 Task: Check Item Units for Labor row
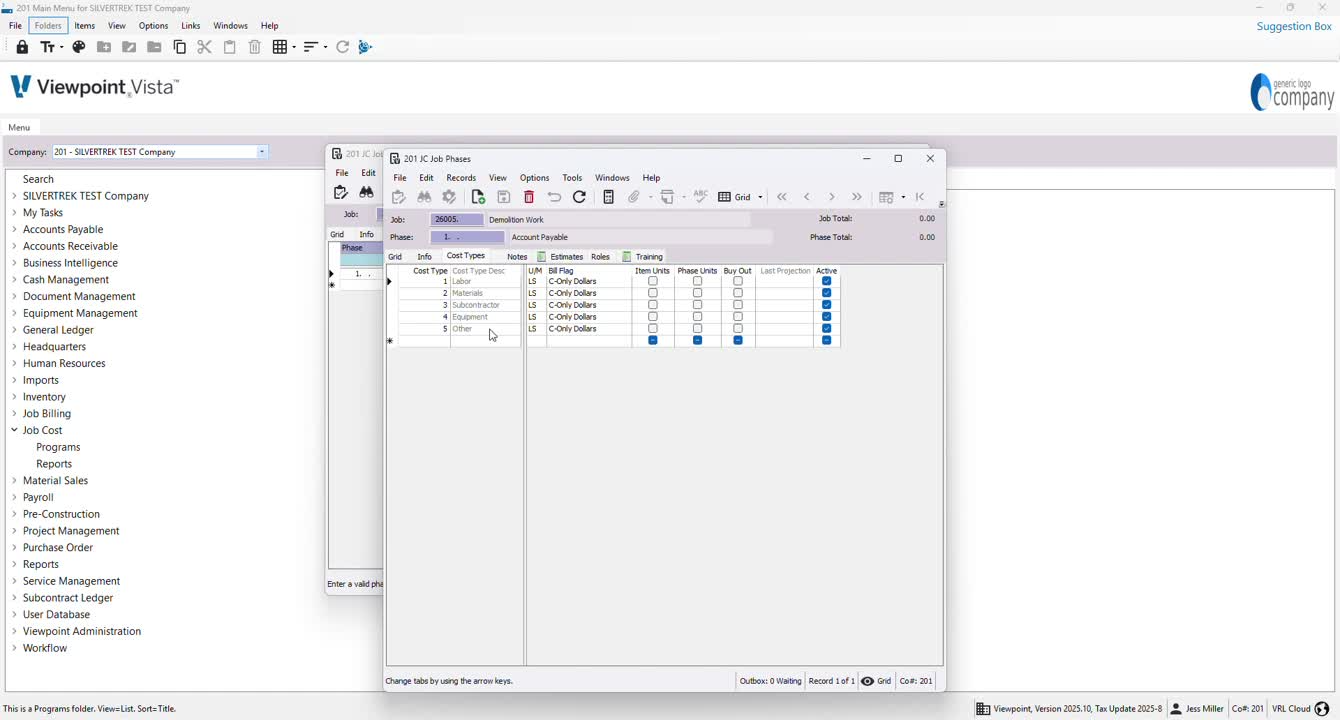[x=653, y=282]
